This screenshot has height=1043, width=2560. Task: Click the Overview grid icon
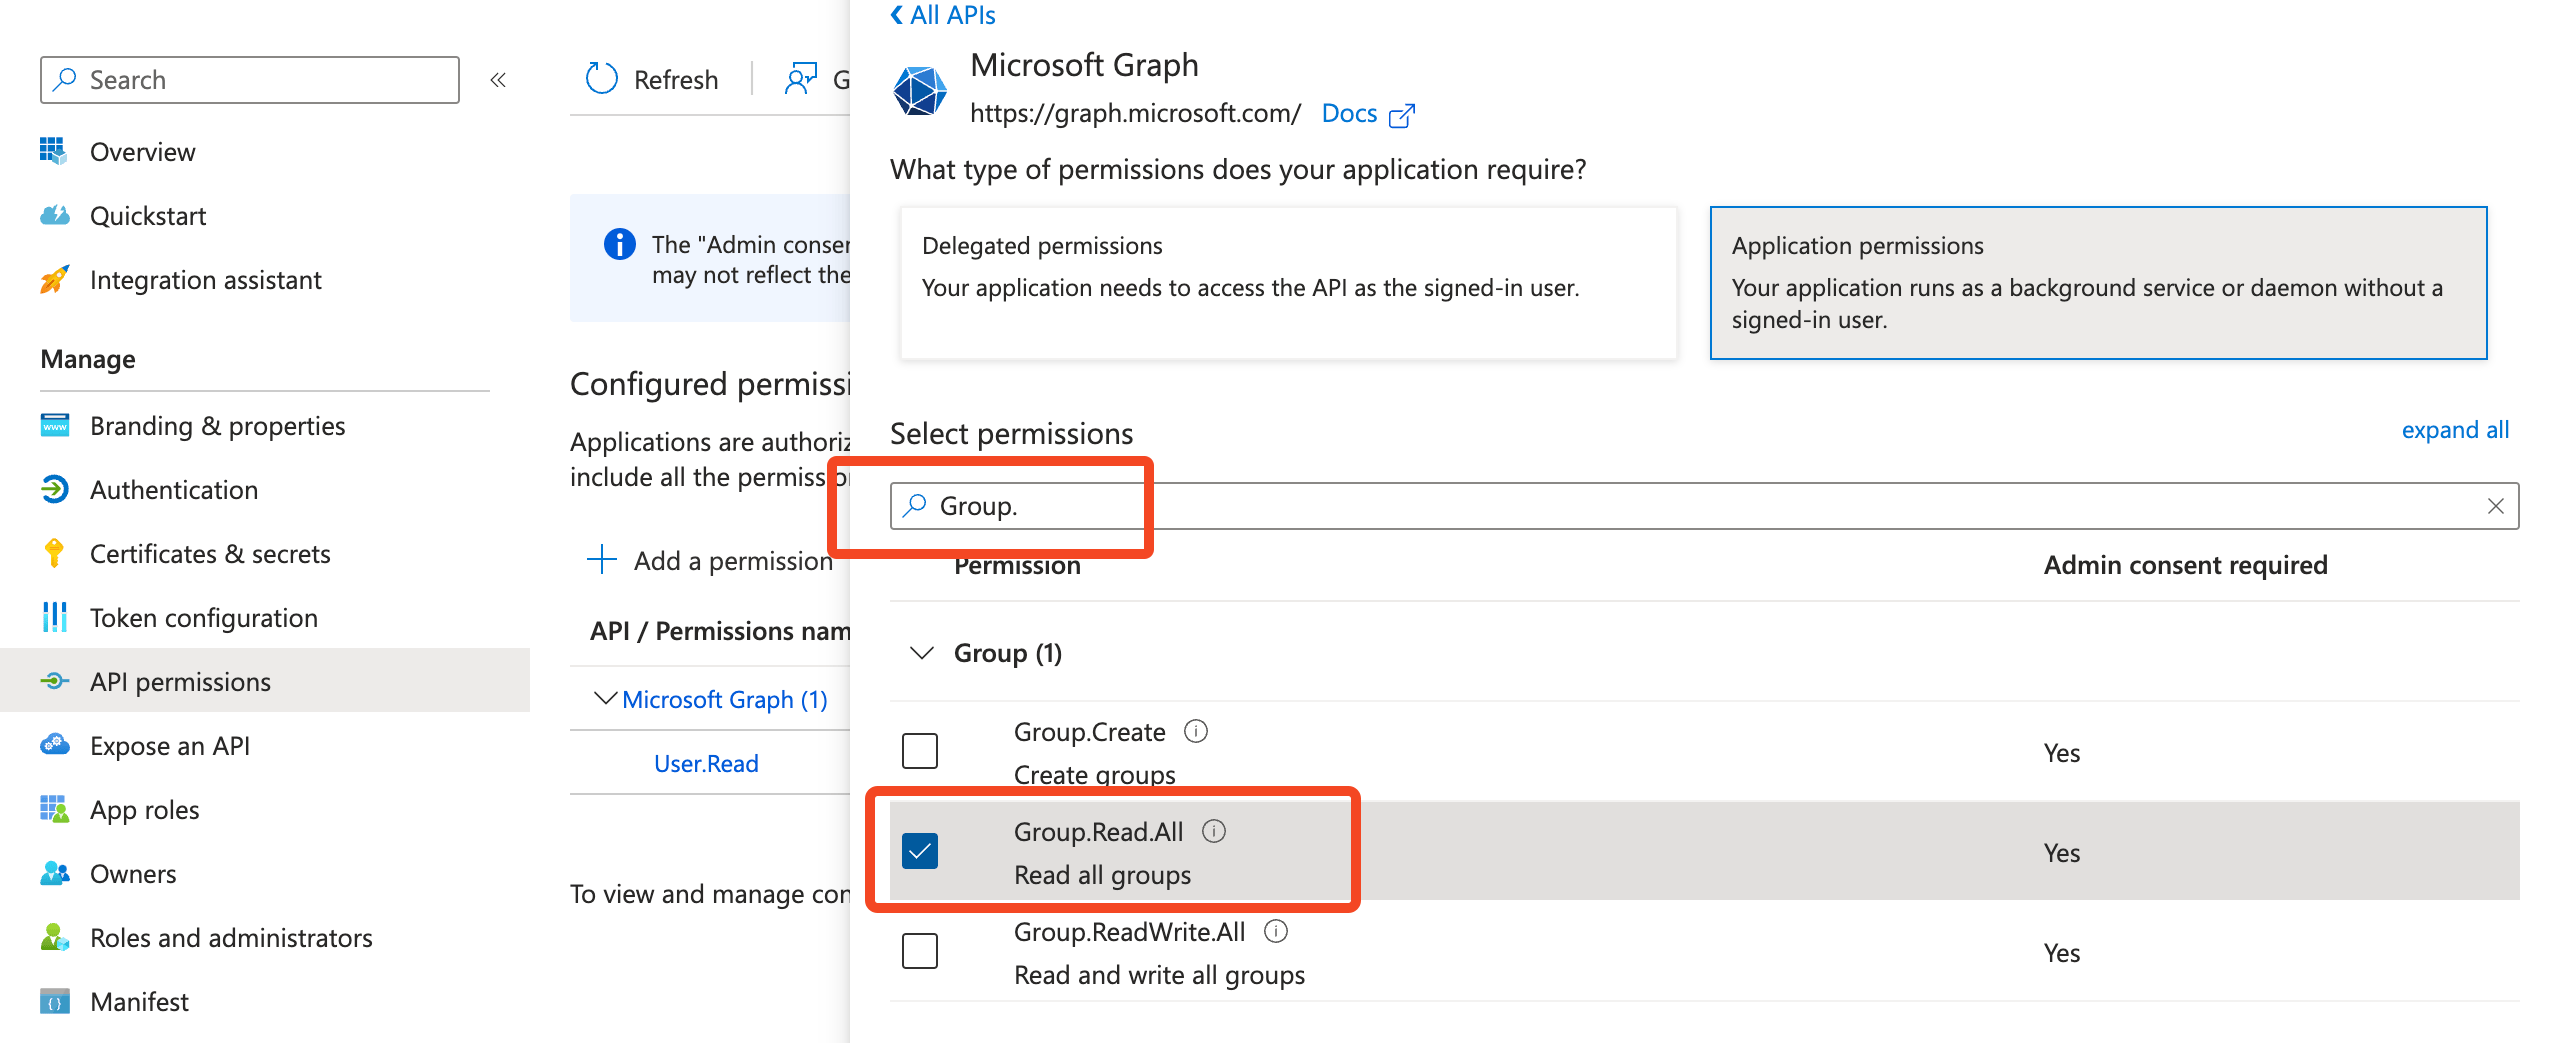pyautogui.click(x=54, y=151)
